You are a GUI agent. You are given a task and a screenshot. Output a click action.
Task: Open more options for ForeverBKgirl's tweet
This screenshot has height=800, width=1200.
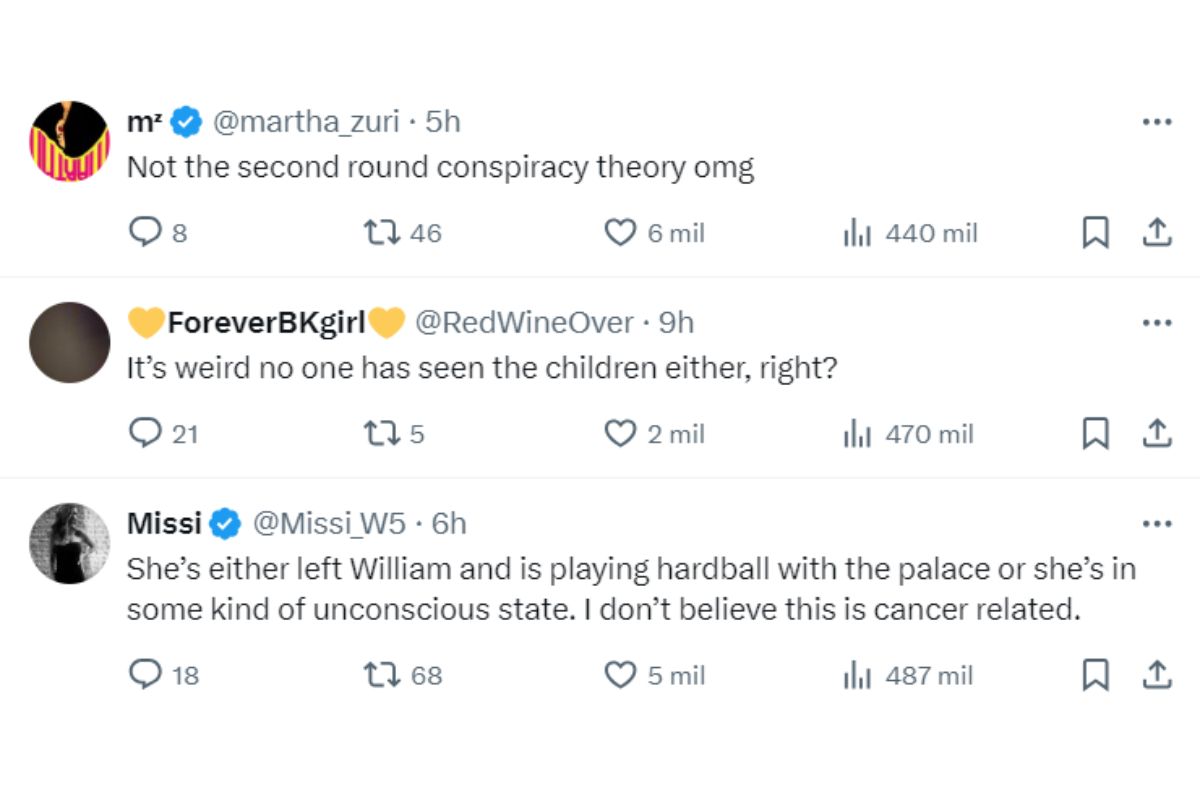point(1156,323)
